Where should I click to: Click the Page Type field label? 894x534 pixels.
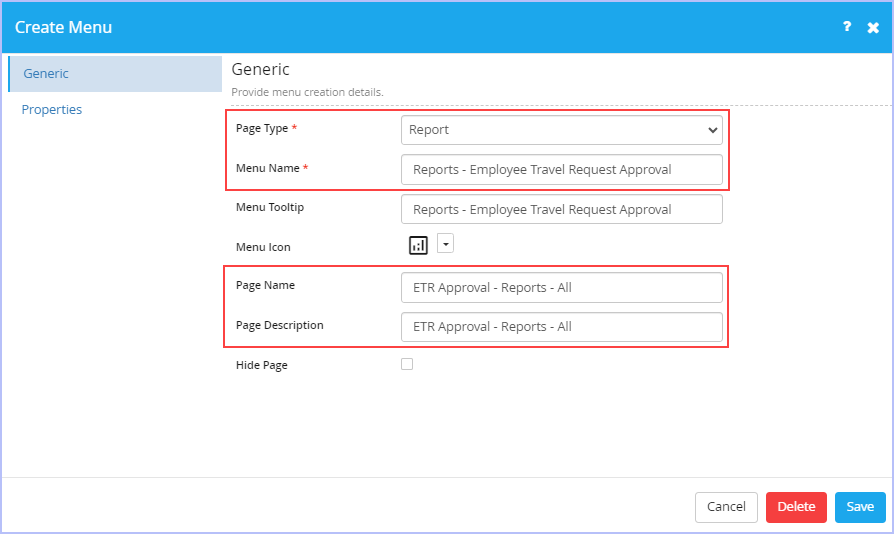[262, 129]
